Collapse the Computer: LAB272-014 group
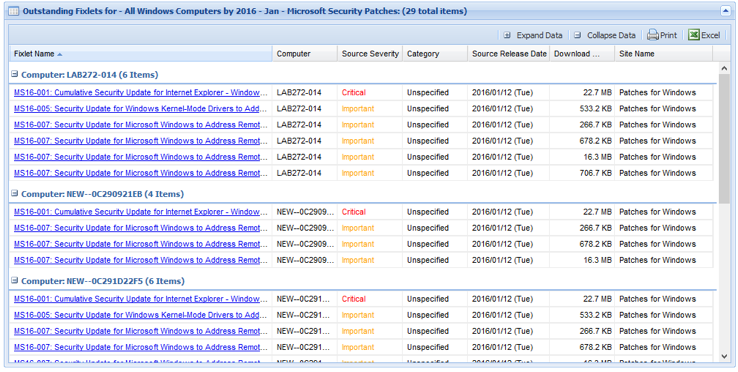The width and height of the screenshot is (738, 372). click(x=15, y=74)
